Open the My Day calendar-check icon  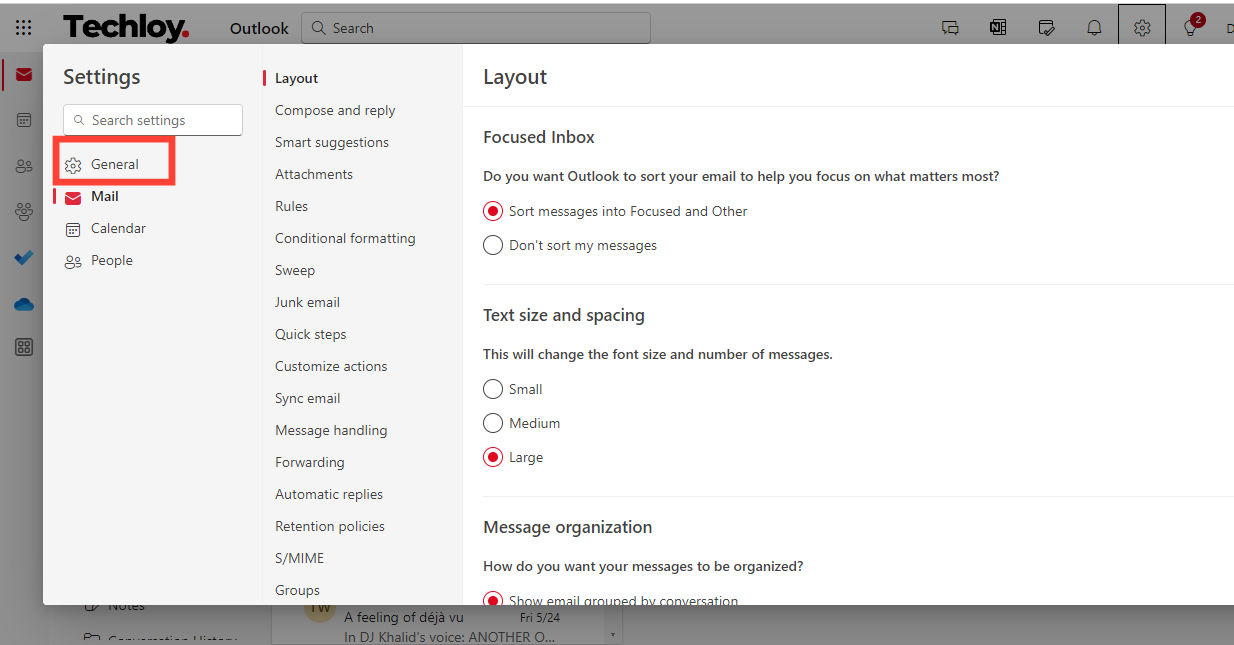click(1047, 28)
